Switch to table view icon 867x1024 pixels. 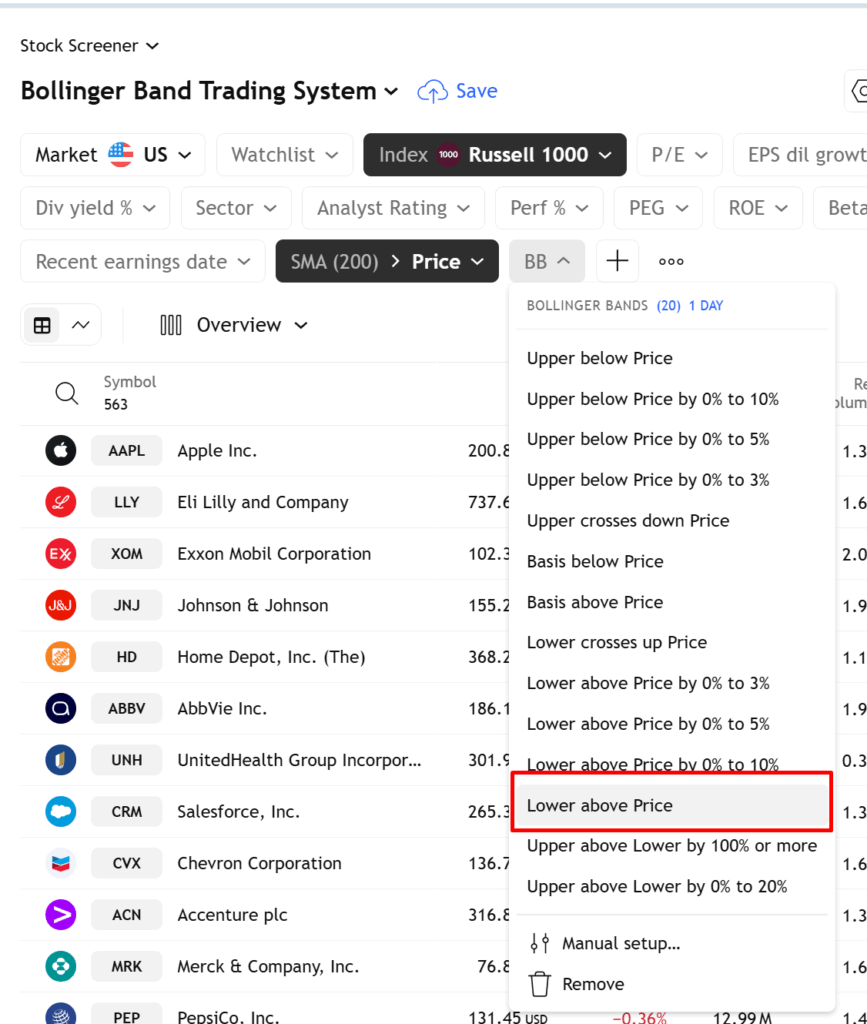[x=42, y=325]
